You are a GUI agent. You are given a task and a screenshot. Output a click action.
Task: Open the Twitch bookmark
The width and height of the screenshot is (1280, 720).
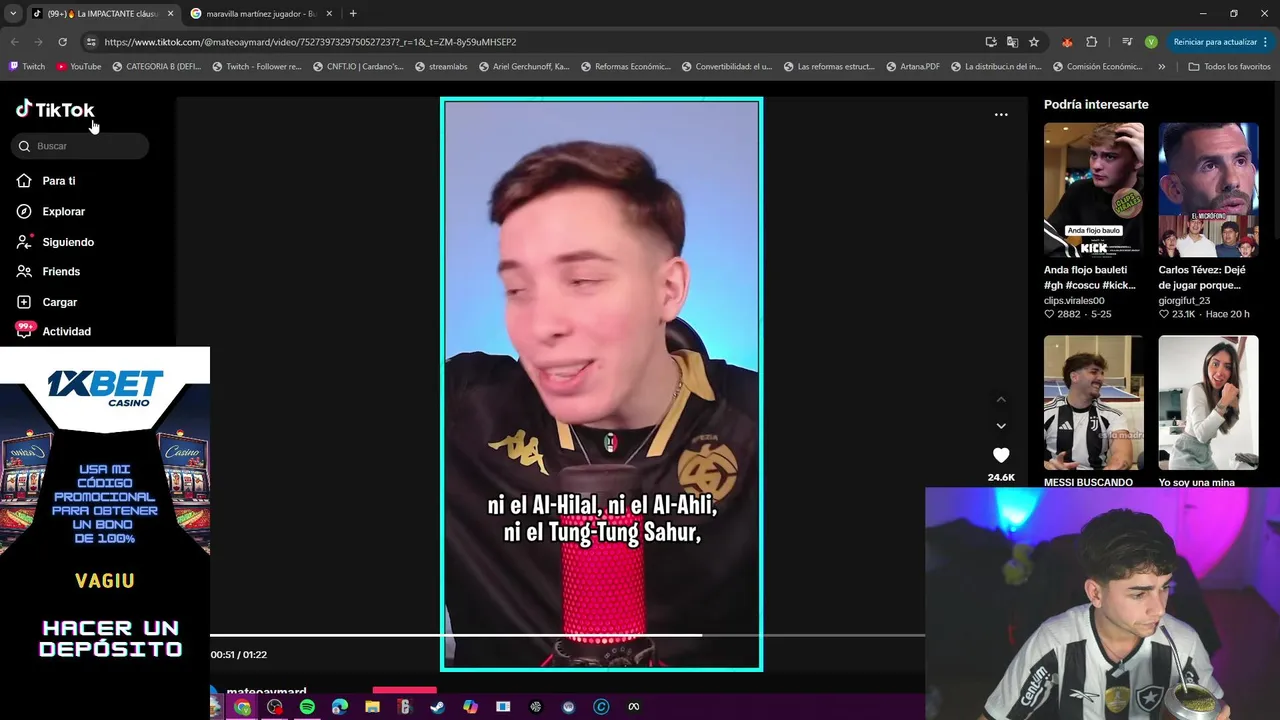point(27,67)
